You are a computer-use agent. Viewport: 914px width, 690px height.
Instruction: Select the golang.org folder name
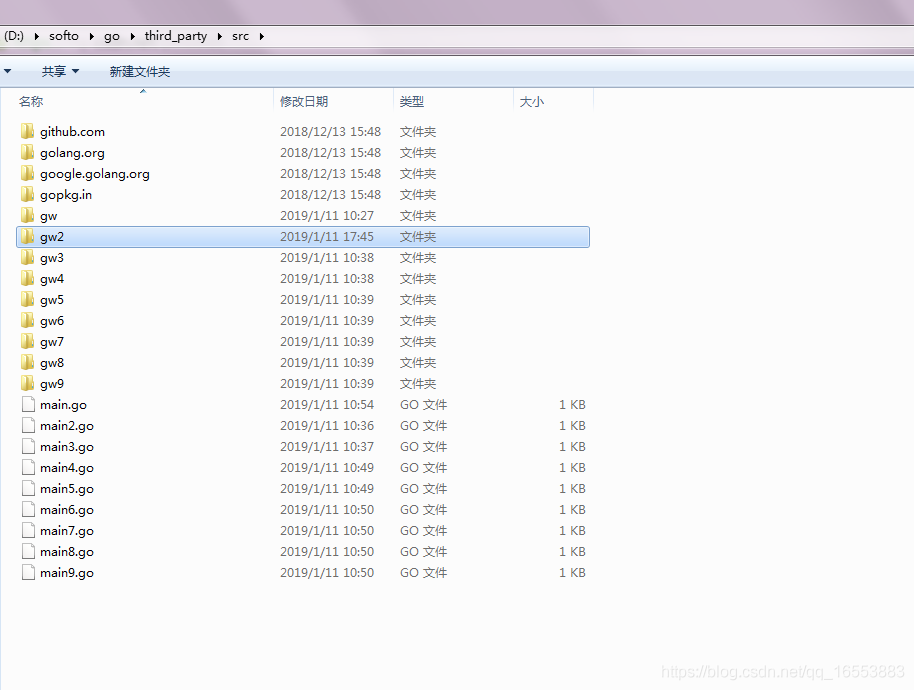coord(72,153)
